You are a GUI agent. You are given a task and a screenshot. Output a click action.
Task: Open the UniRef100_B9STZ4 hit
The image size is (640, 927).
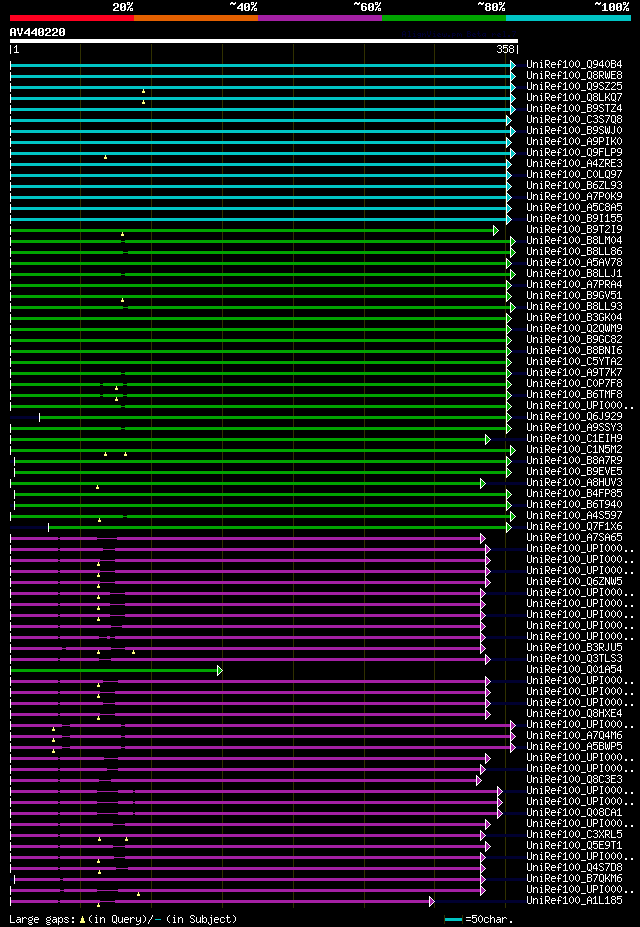click(x=574, y=109)
